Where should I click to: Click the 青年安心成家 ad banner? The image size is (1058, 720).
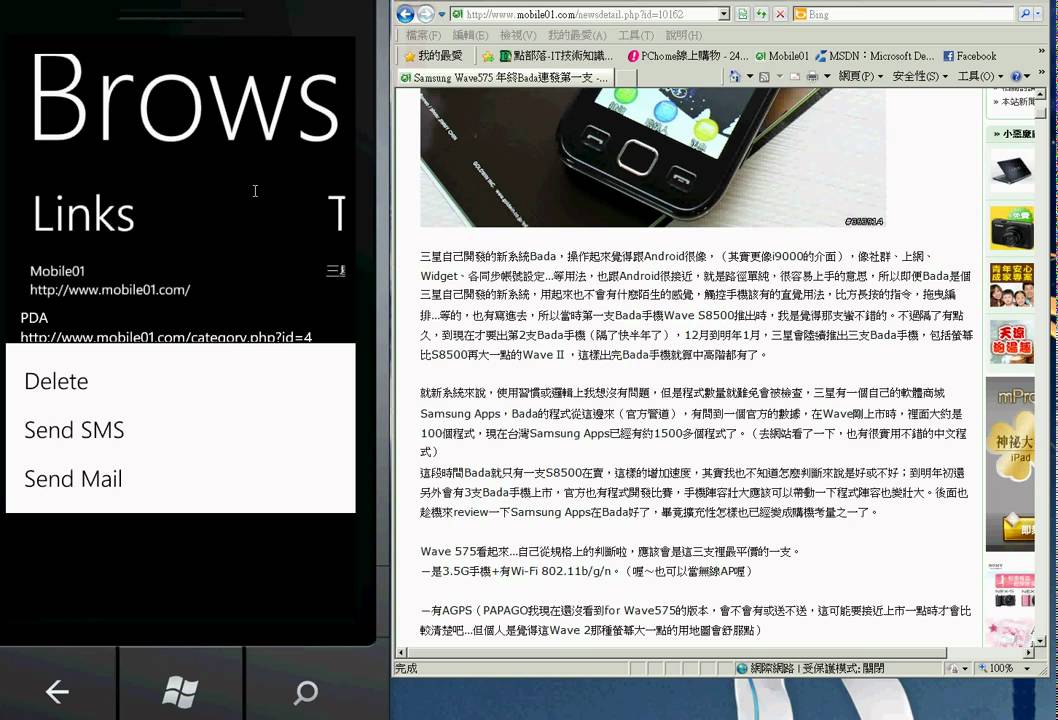pos(1011,285)
